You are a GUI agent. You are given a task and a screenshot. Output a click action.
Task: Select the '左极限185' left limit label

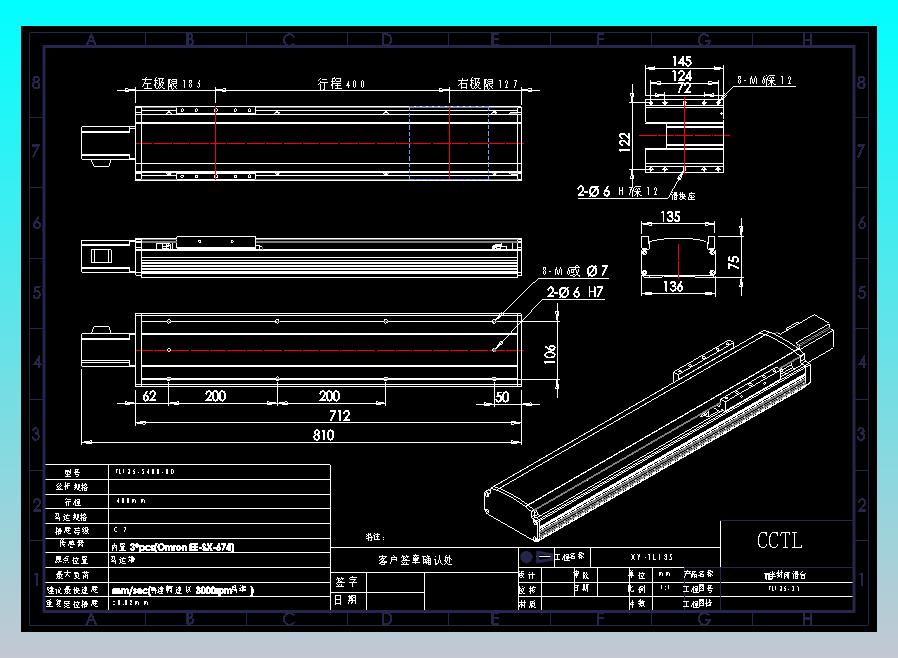[x=171, y=84]
